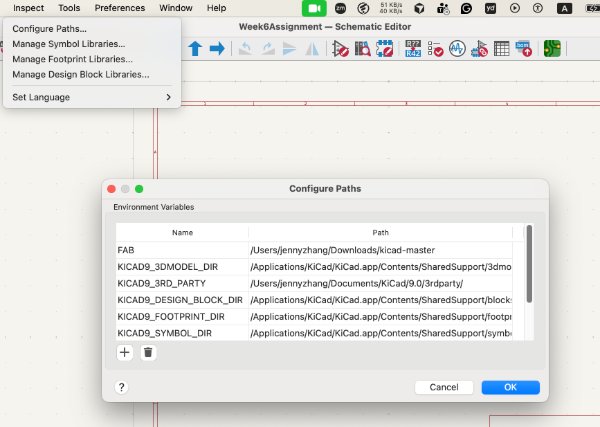Click the rotate counterclockwise toolbar icon
This screenshot has width=600, height=427.
[245, 49]
